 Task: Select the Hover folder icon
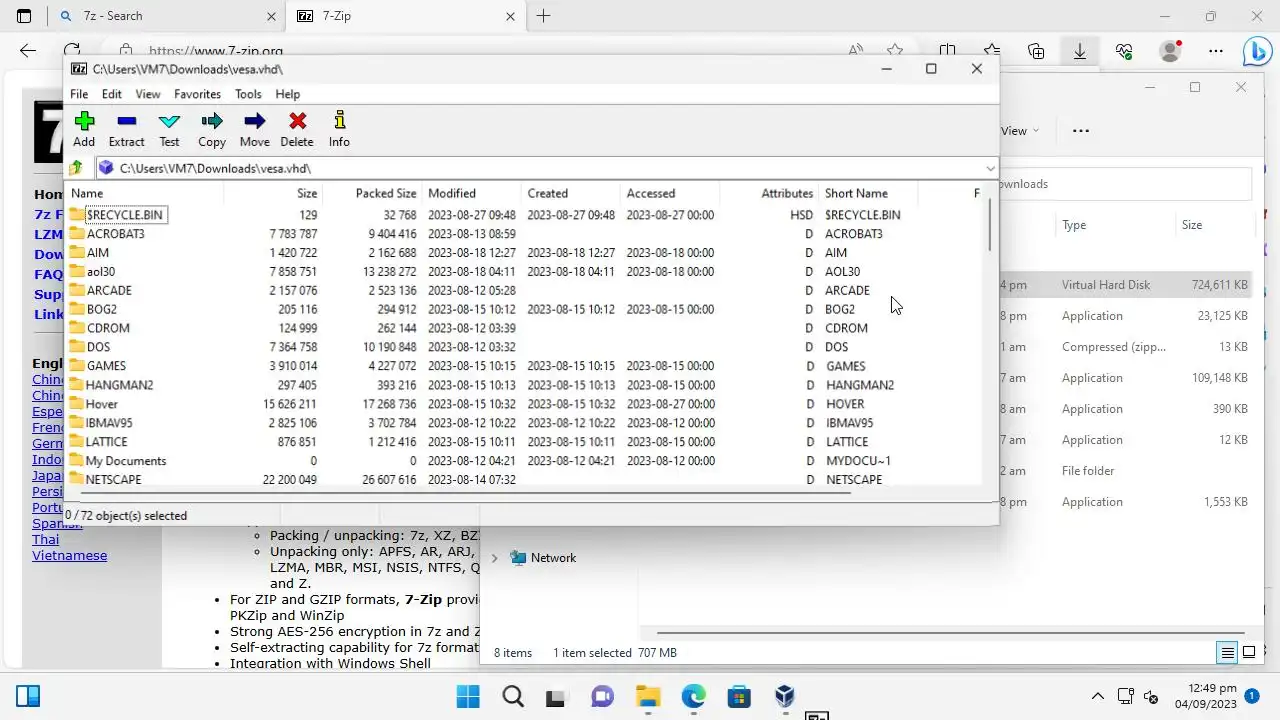[77, 404]
